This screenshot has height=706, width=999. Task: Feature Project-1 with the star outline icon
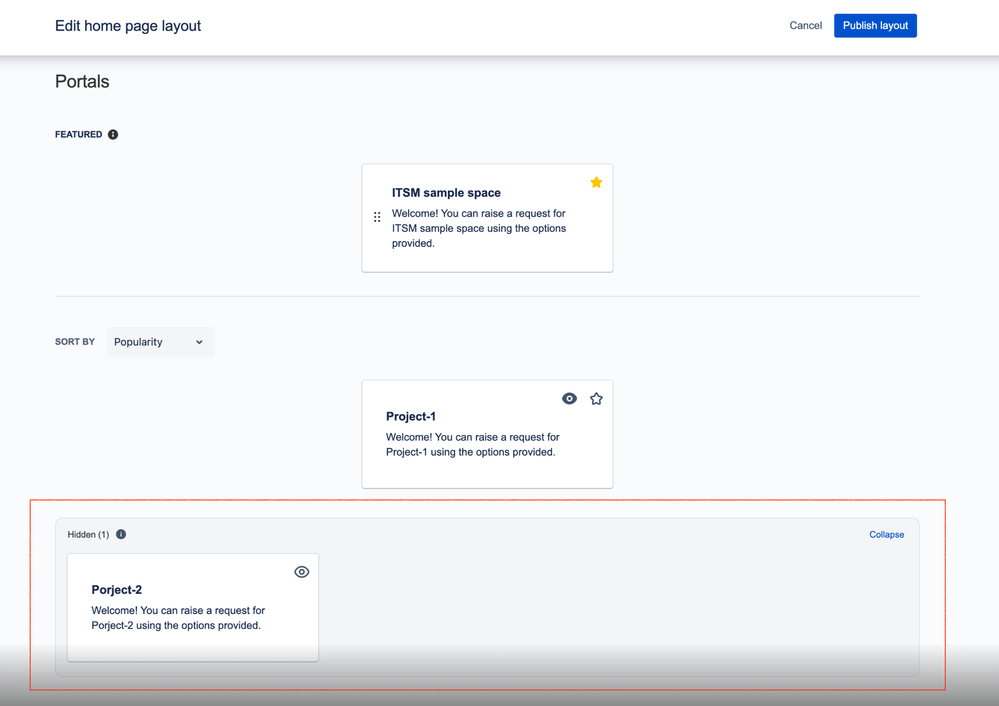[596, 399]
